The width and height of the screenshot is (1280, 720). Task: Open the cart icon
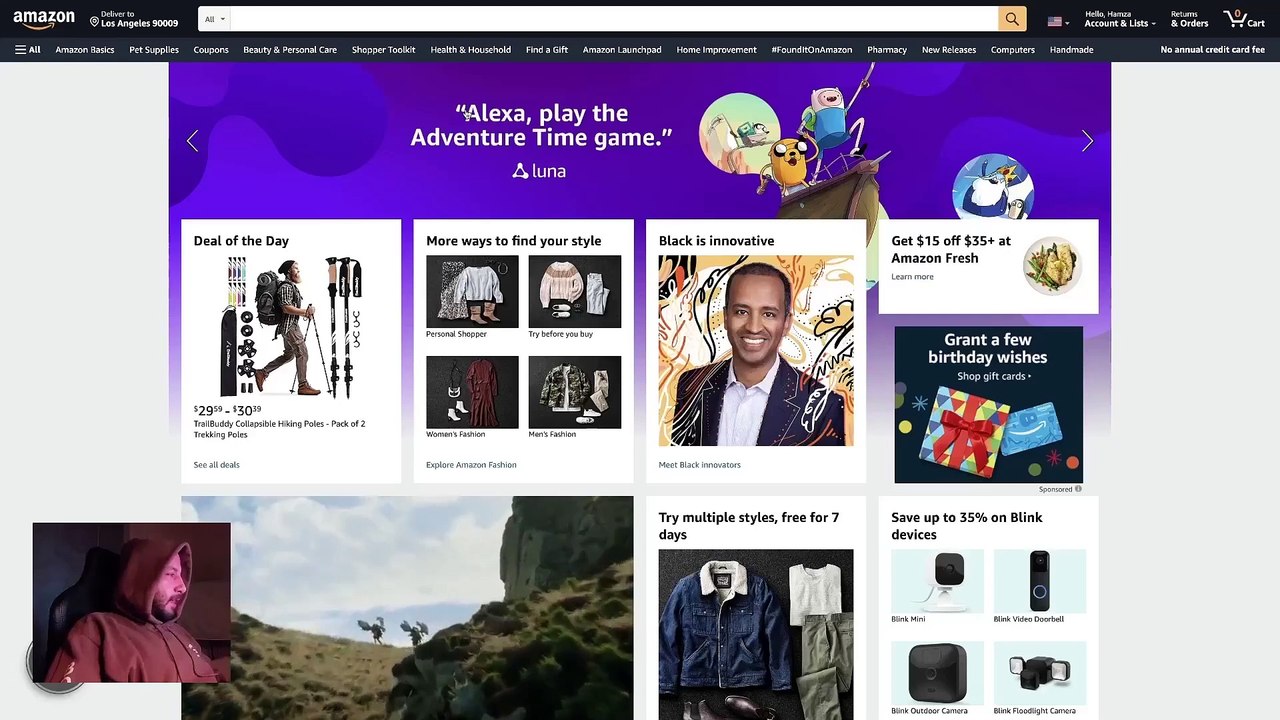tap(1244, 19)
